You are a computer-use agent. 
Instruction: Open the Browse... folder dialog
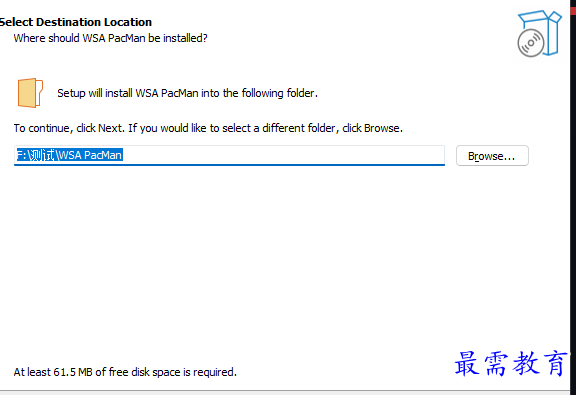pyautogui.click(x=492, y=156)
